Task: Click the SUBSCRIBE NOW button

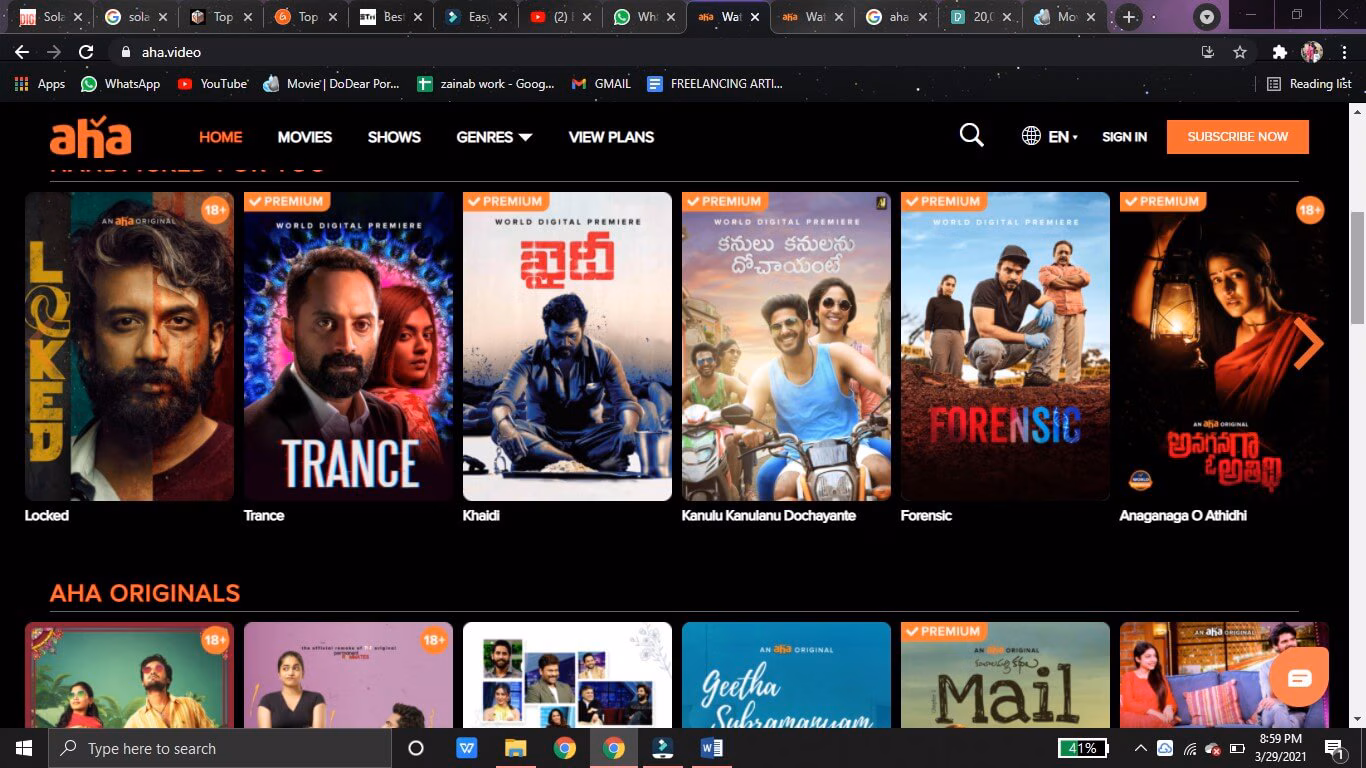Action: click(x=1237, y=137)
